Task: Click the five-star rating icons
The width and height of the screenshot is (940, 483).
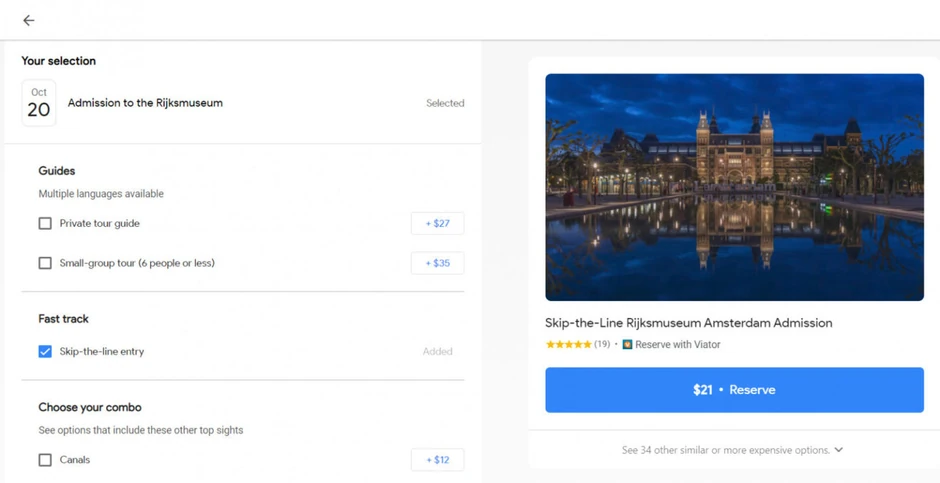Action: pos(568,345)
